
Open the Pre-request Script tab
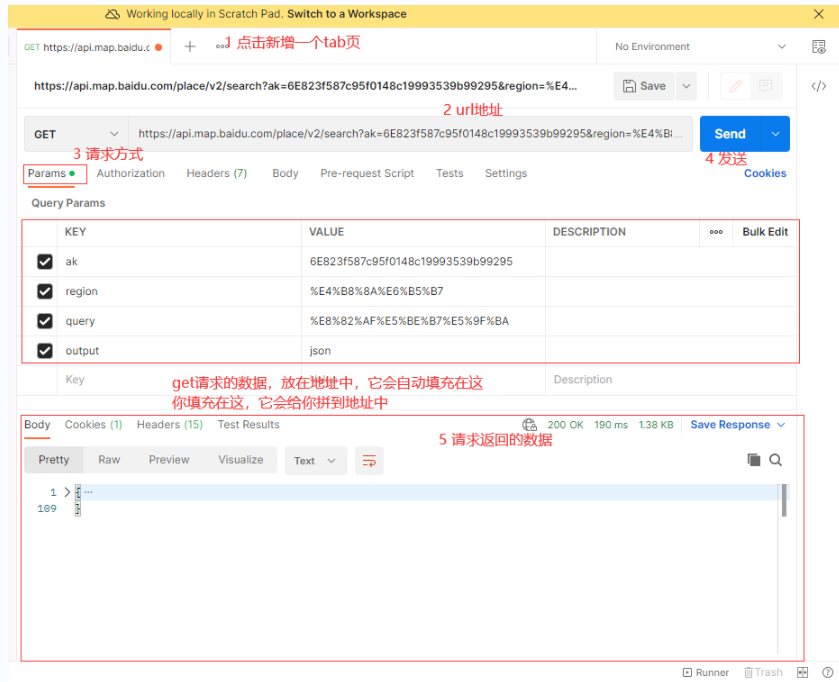point(367,173)
